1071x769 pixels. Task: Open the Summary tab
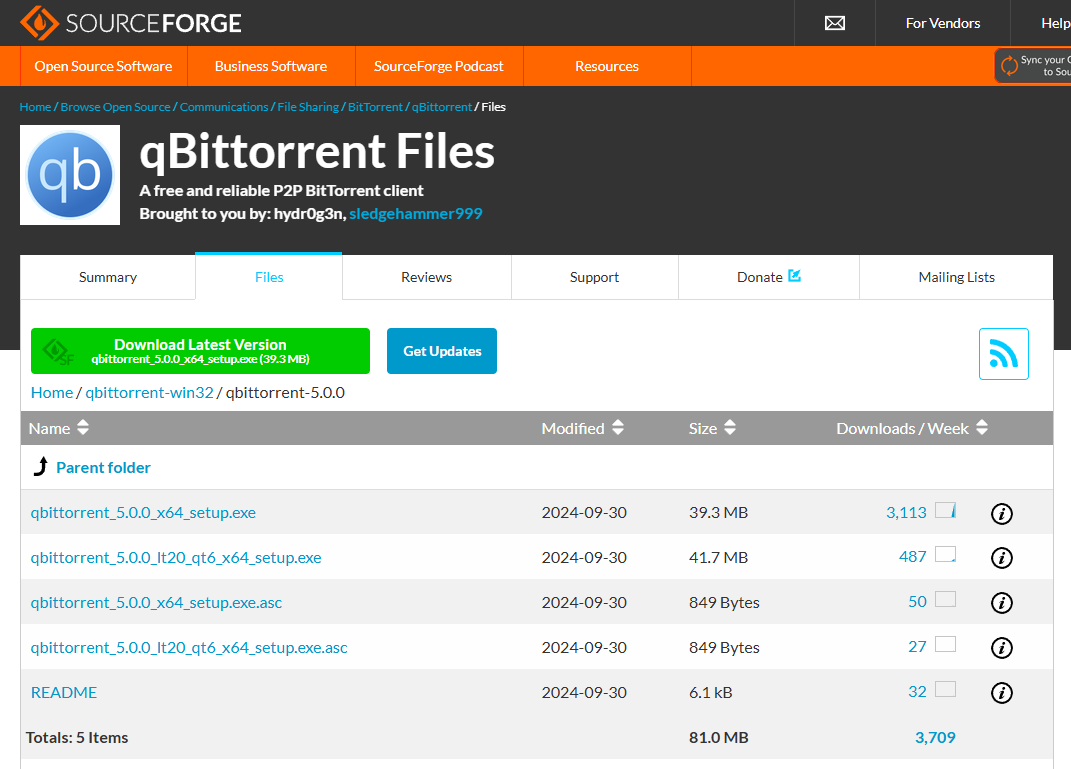[x=108, y=277]
